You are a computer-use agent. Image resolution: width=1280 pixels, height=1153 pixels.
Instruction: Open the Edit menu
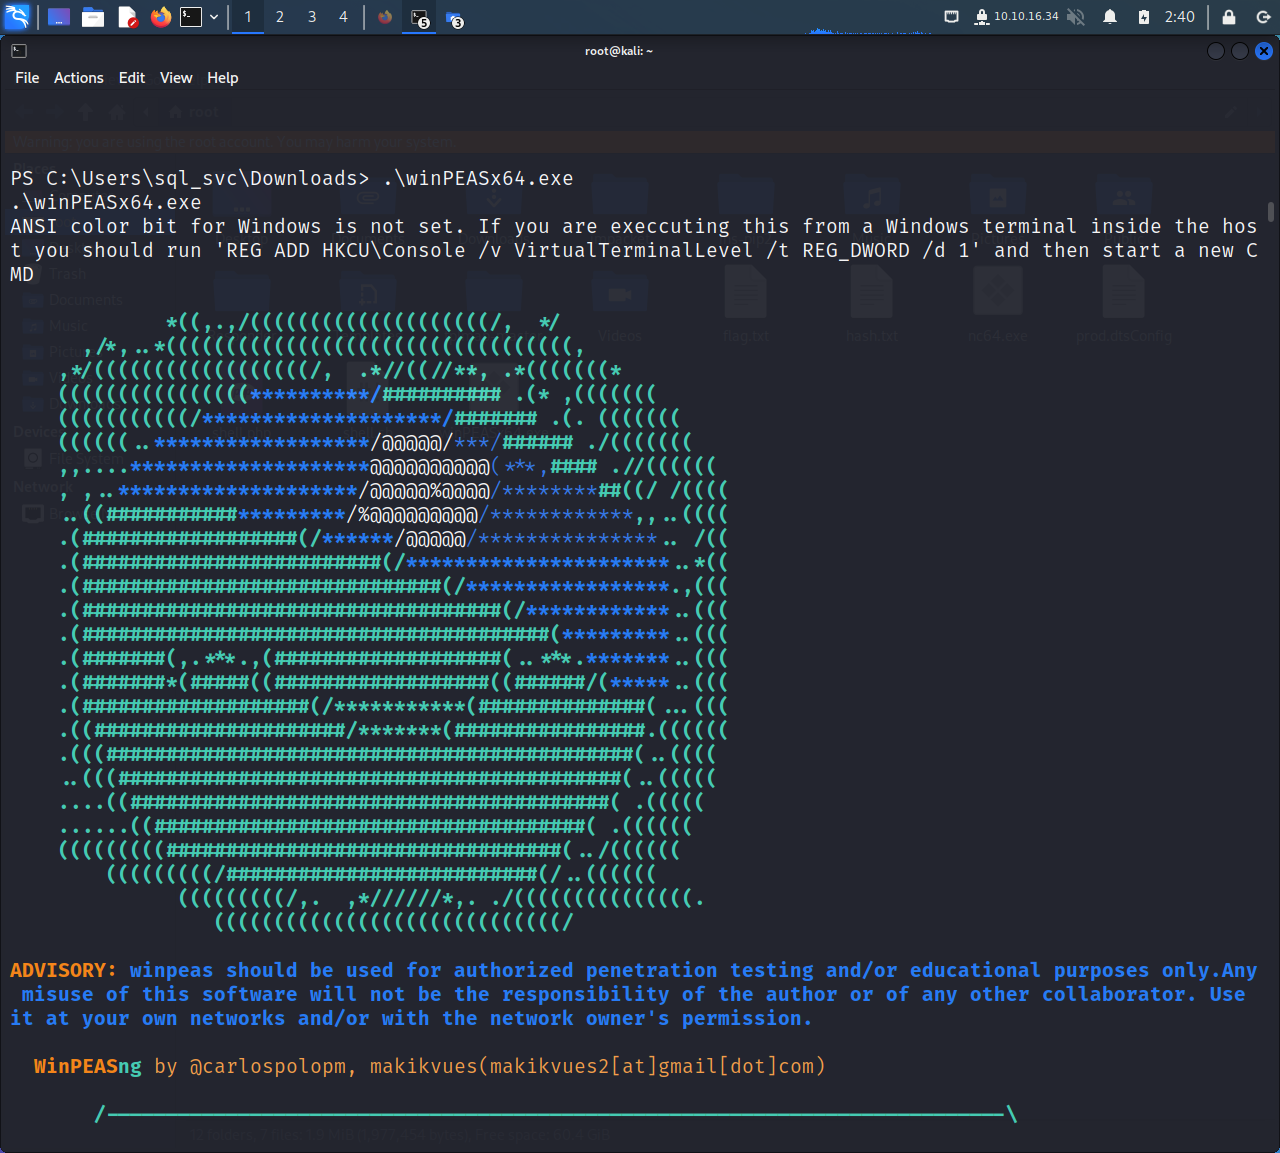132,78
